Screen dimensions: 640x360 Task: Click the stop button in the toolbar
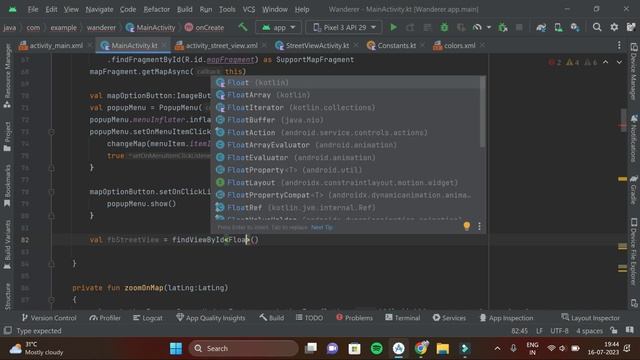point(519,27)
